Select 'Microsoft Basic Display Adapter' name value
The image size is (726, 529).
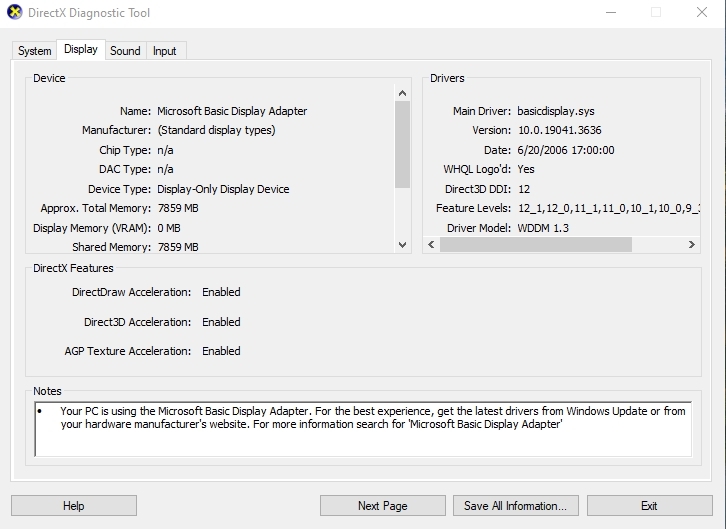[232, 111]
